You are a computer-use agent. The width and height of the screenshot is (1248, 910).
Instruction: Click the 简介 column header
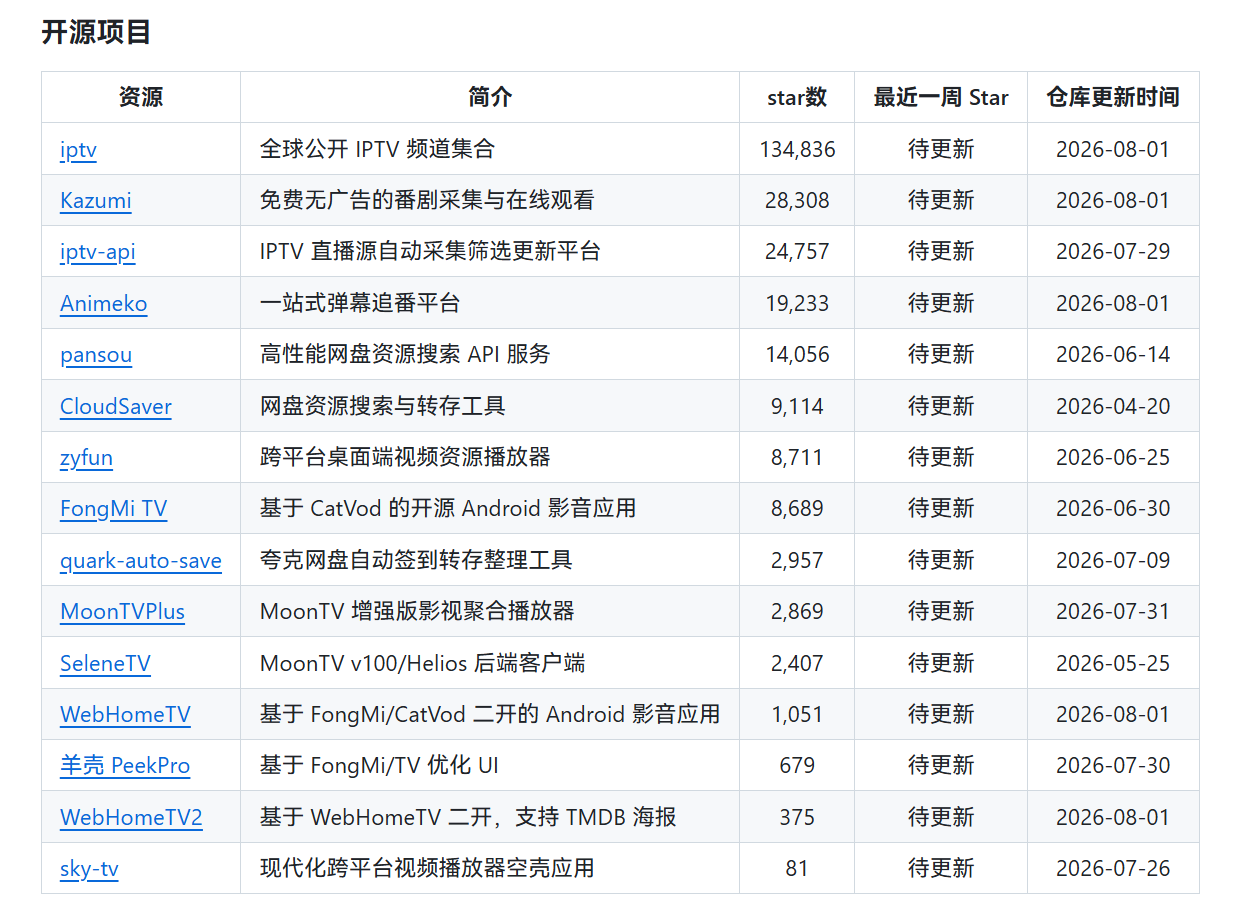coord(490,97)
